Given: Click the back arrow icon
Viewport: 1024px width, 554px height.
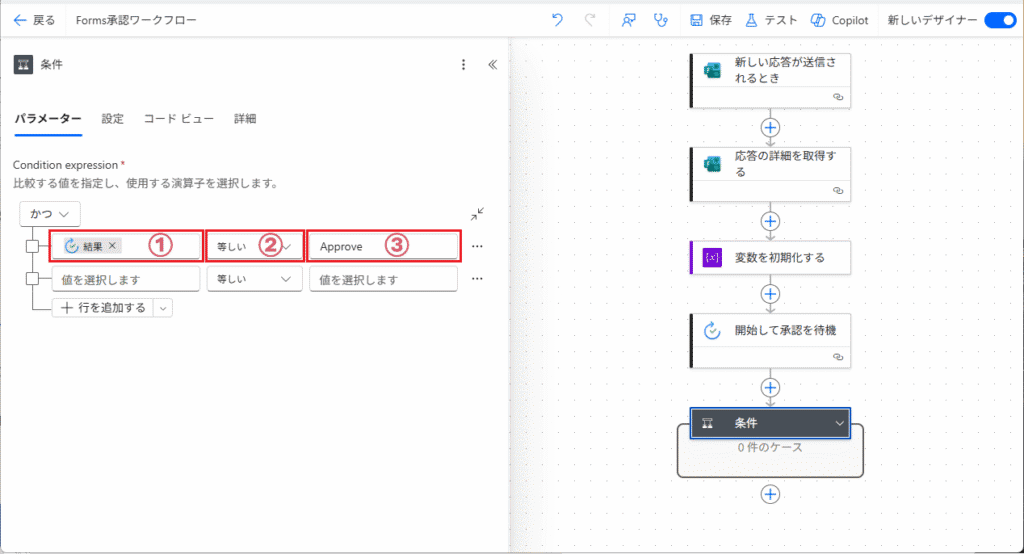Looking at the screenshot, I should click(x=20, y=20).
